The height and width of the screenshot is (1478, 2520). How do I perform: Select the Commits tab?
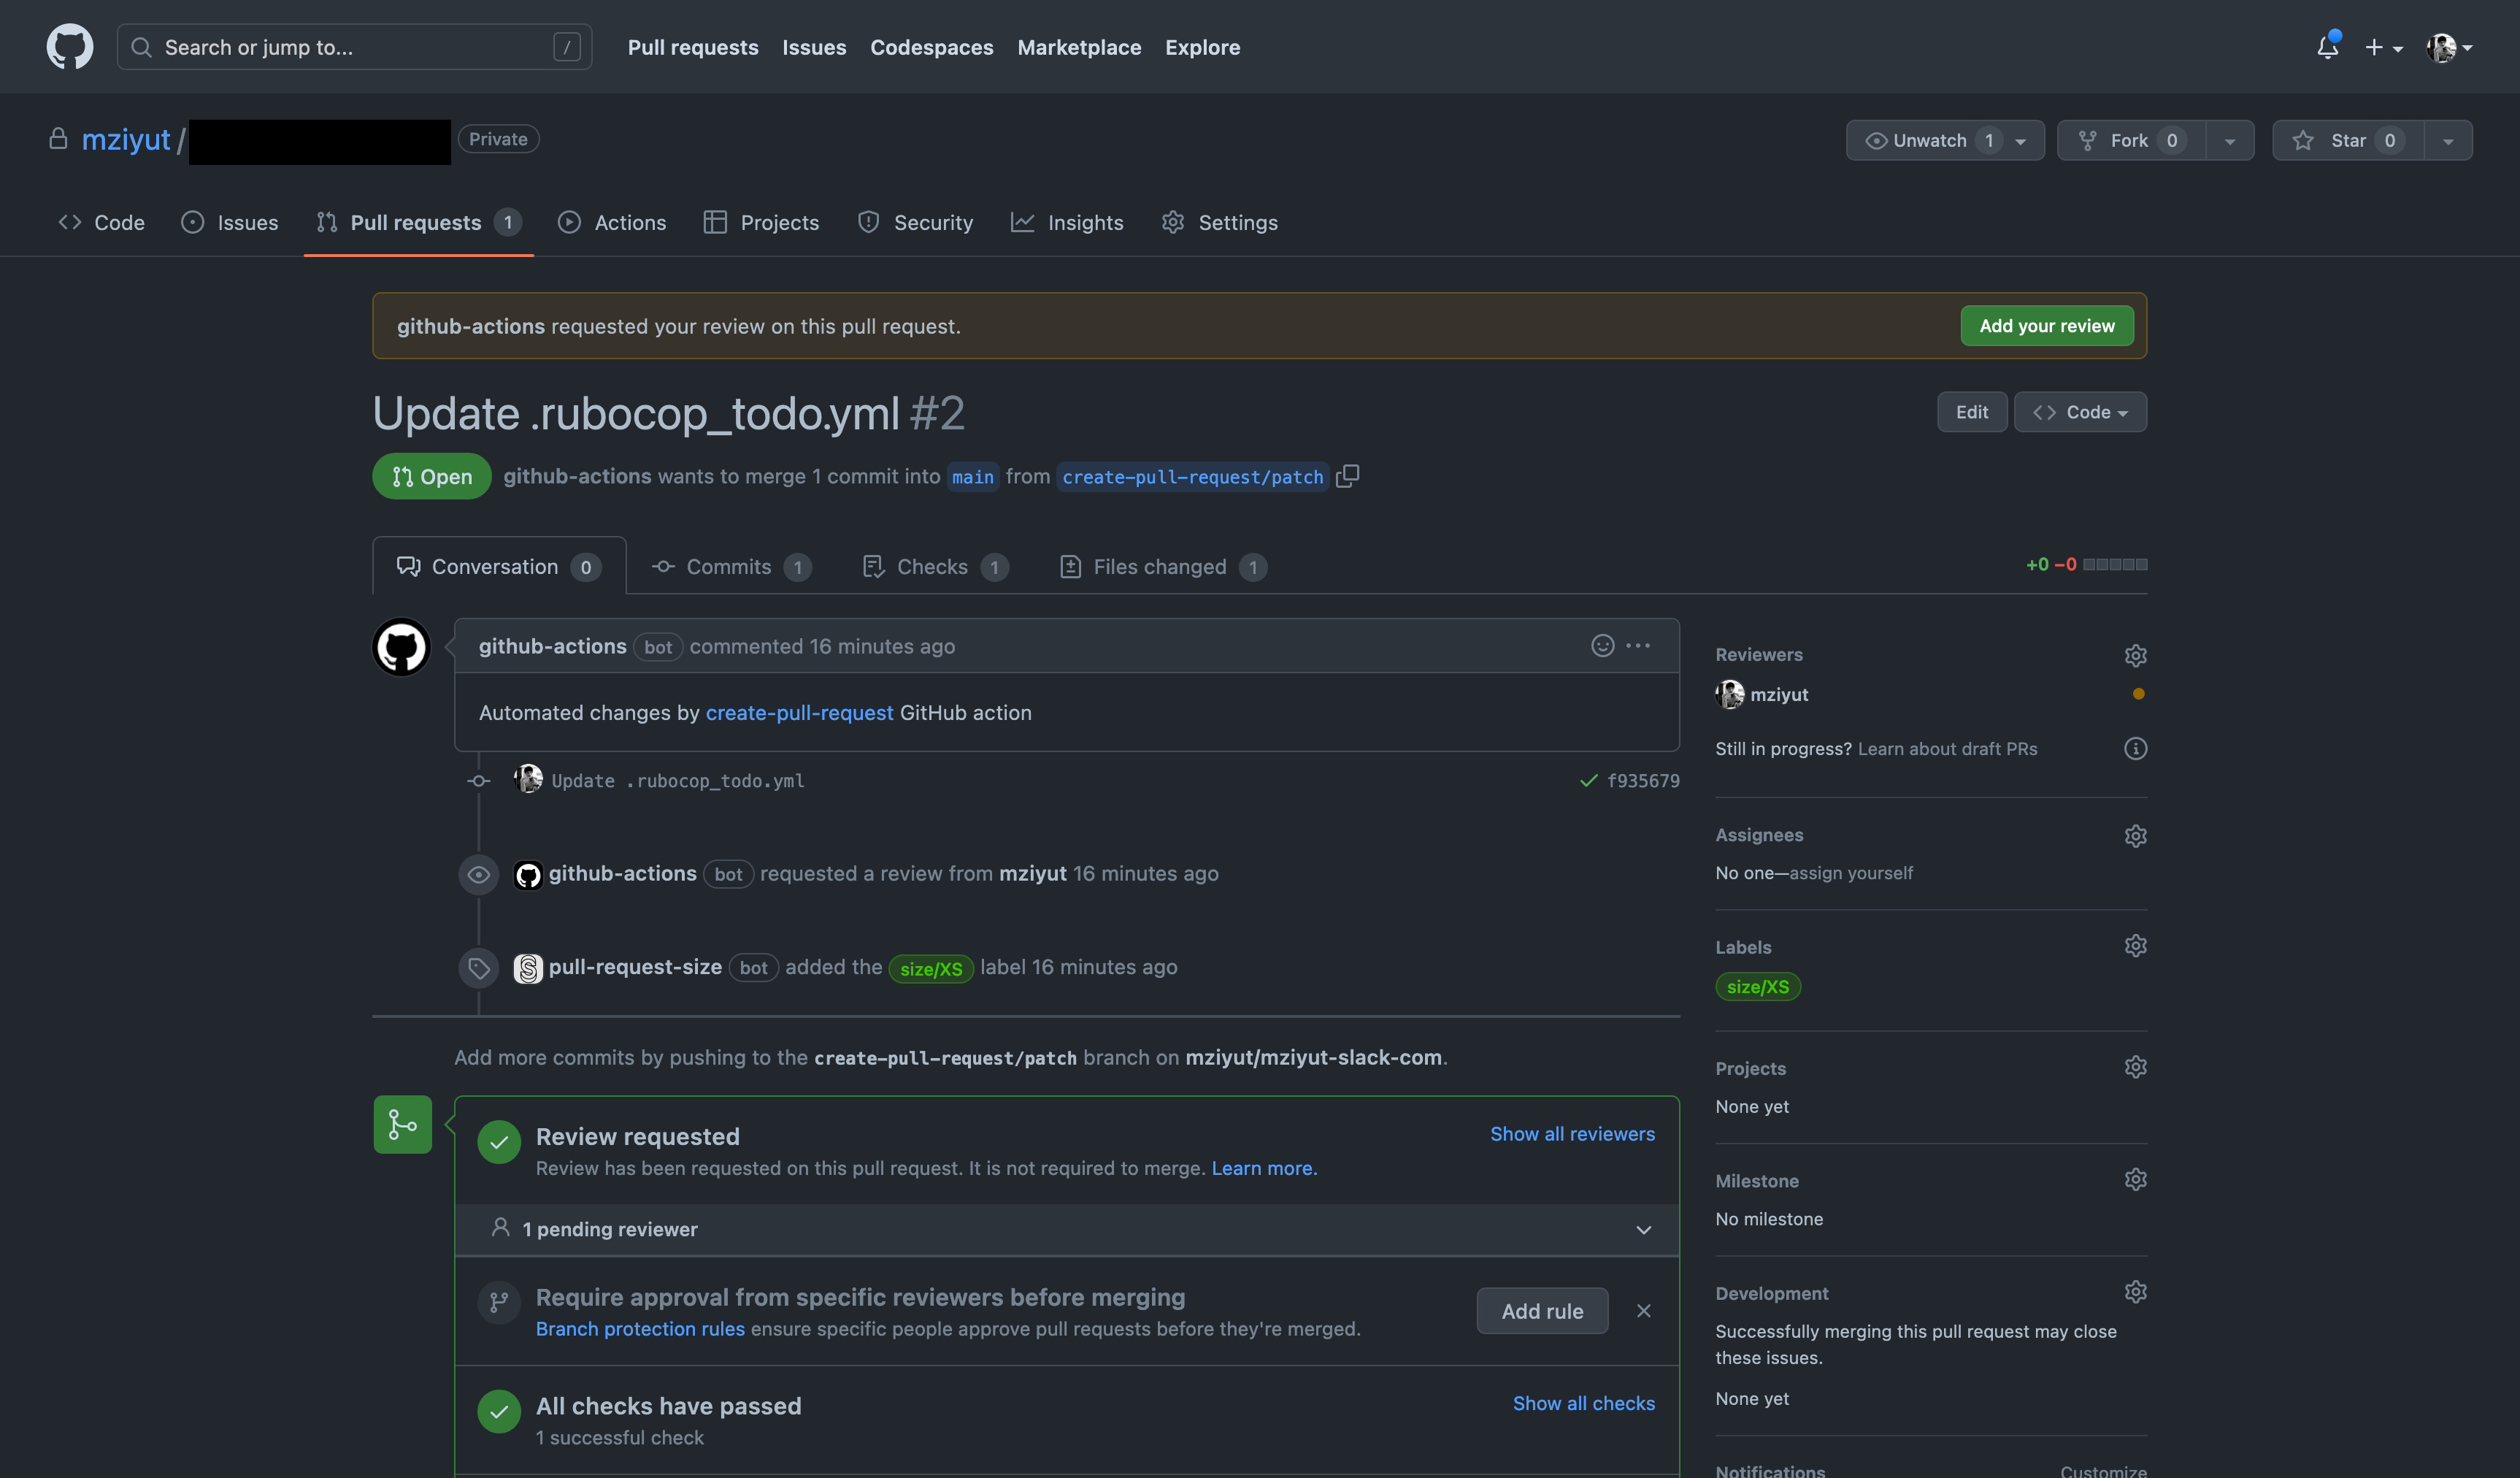click(x=731, y=566)
